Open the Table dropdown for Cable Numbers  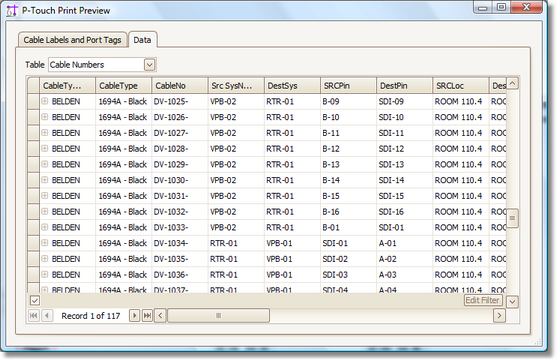[150, 65]
